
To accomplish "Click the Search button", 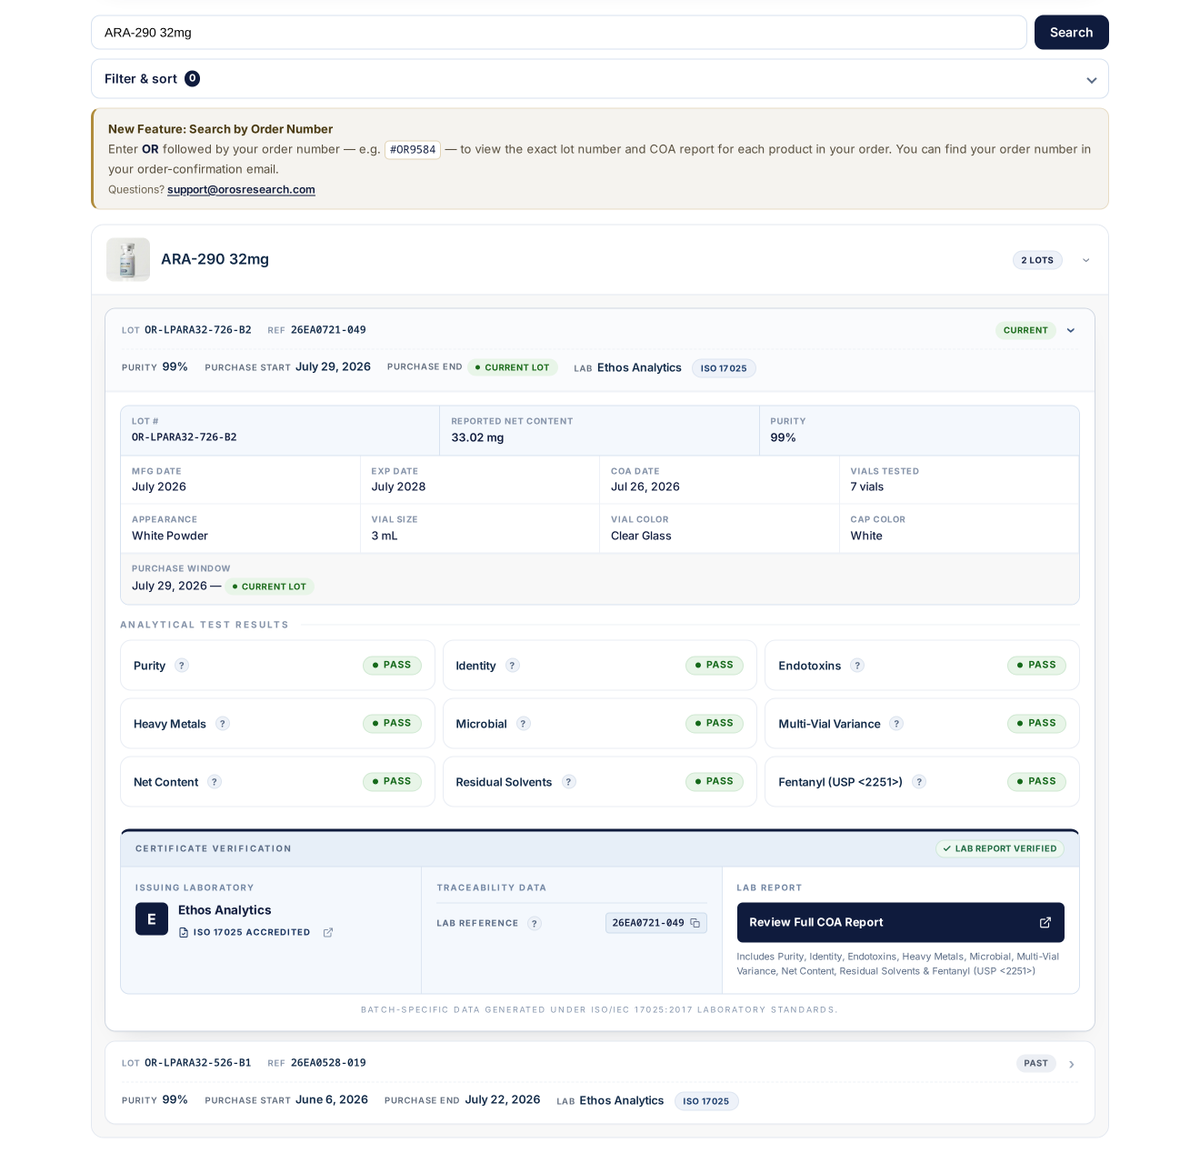I will point(1071,32).
